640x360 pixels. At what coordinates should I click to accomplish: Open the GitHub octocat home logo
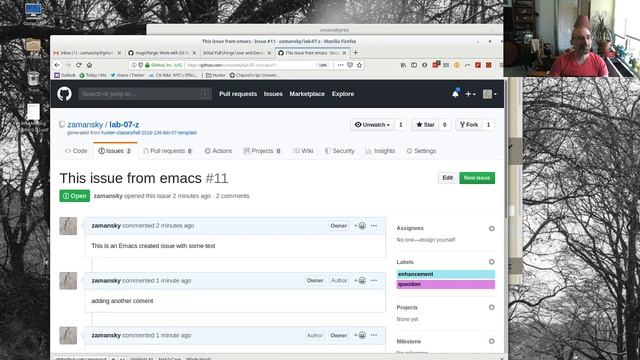point(64,94)
